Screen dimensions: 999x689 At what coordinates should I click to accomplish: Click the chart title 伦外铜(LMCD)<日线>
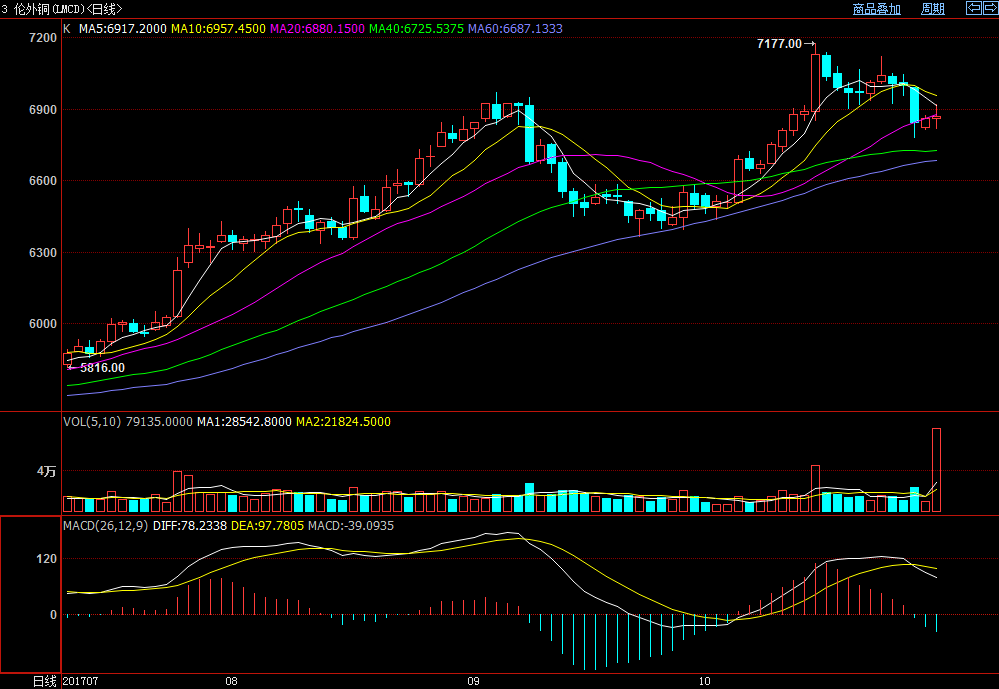[x=68, y=9]
